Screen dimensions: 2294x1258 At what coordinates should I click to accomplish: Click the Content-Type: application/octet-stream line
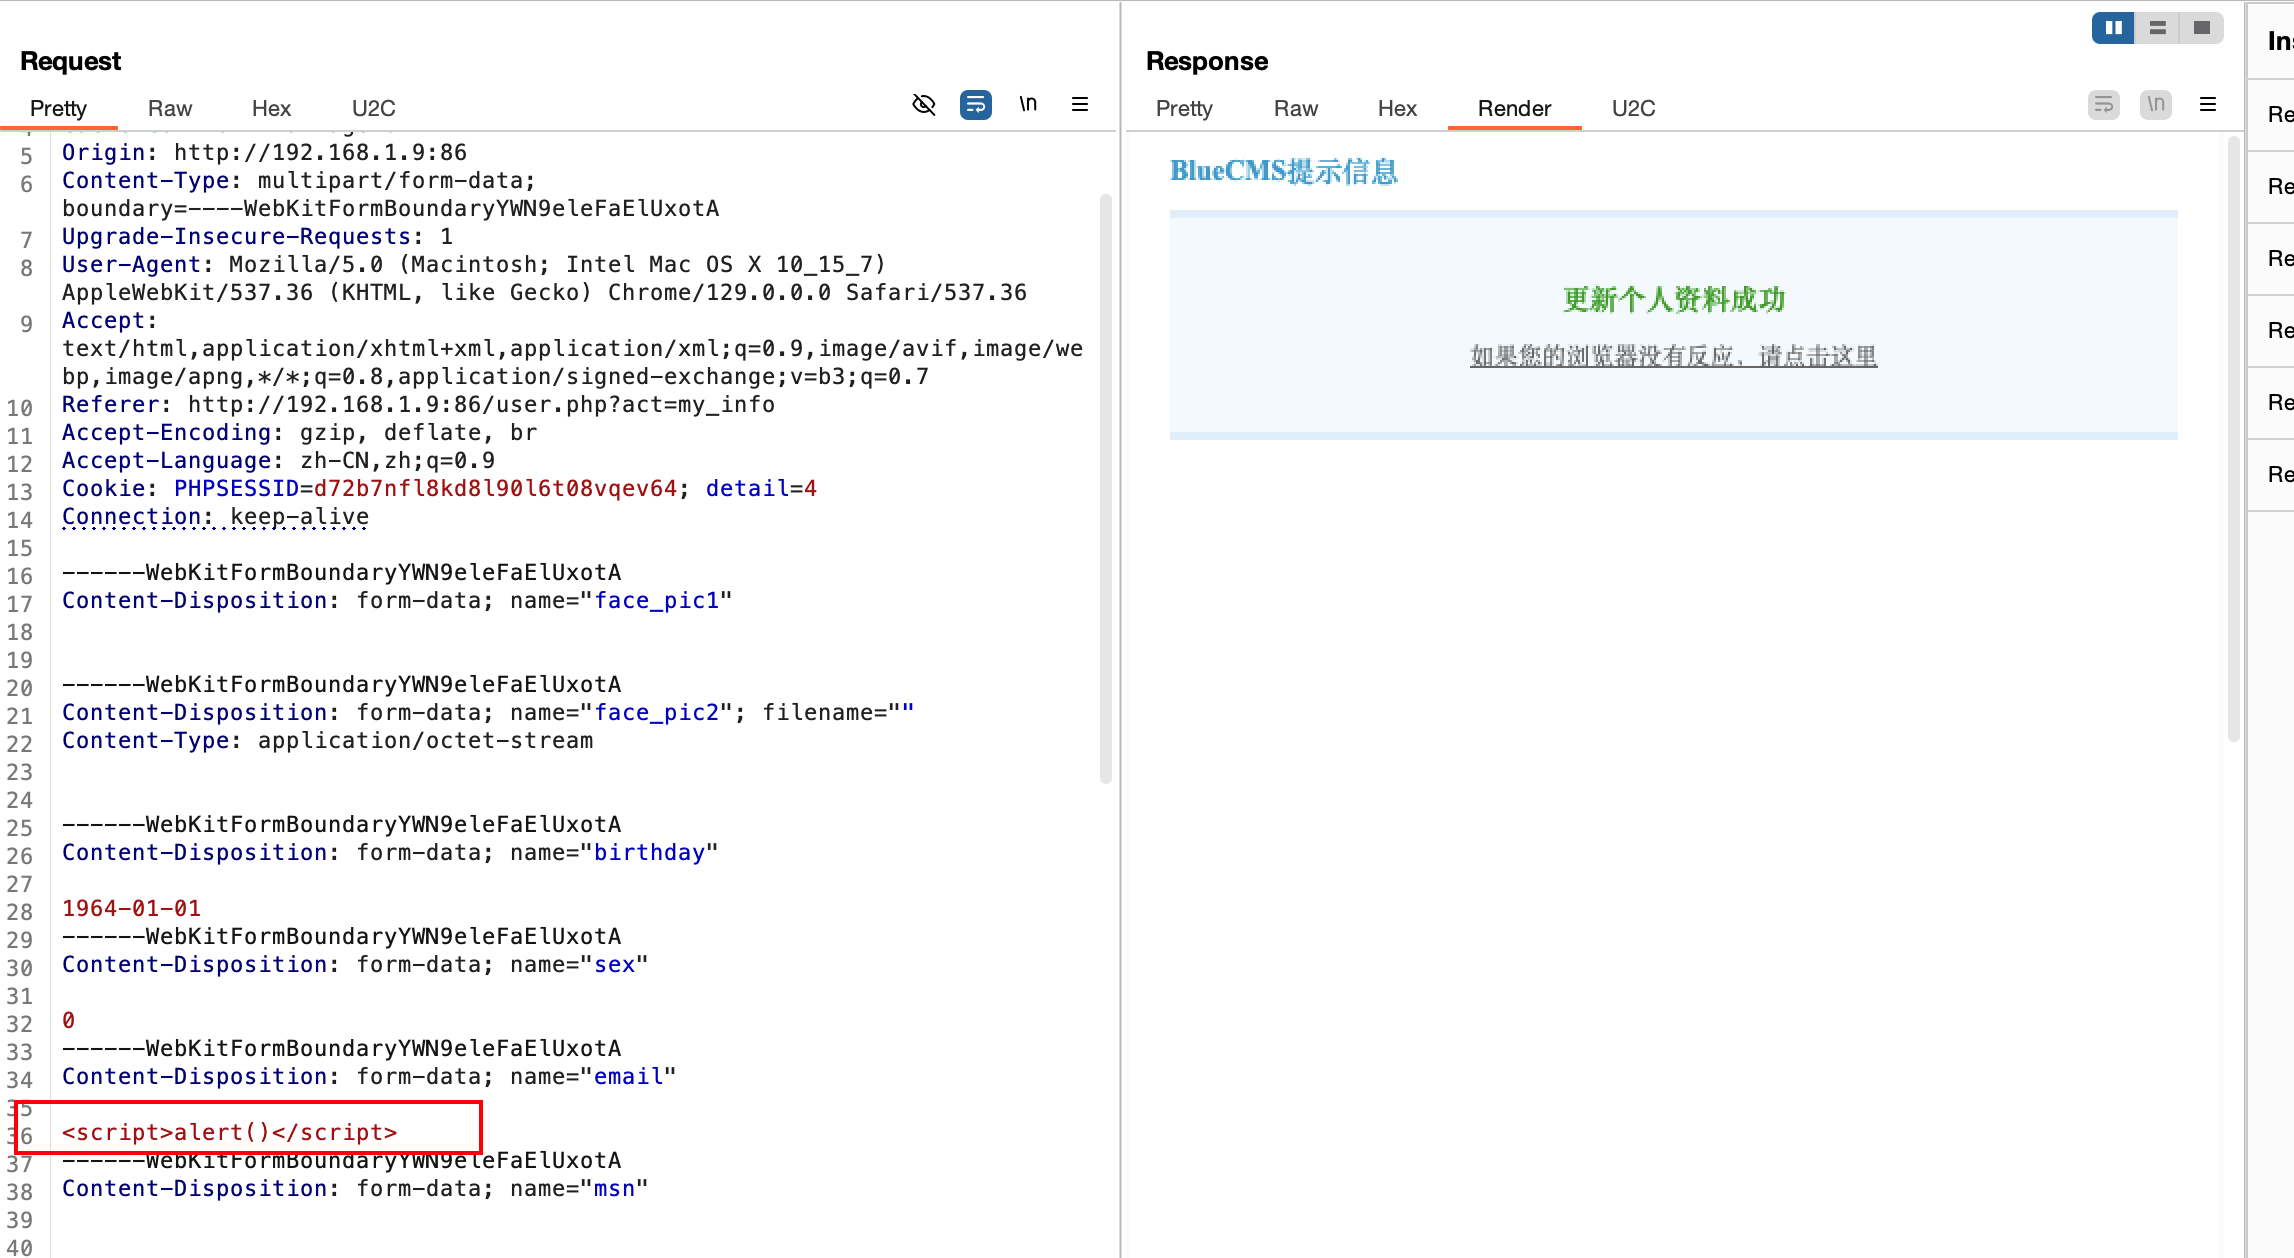(327, 740)
